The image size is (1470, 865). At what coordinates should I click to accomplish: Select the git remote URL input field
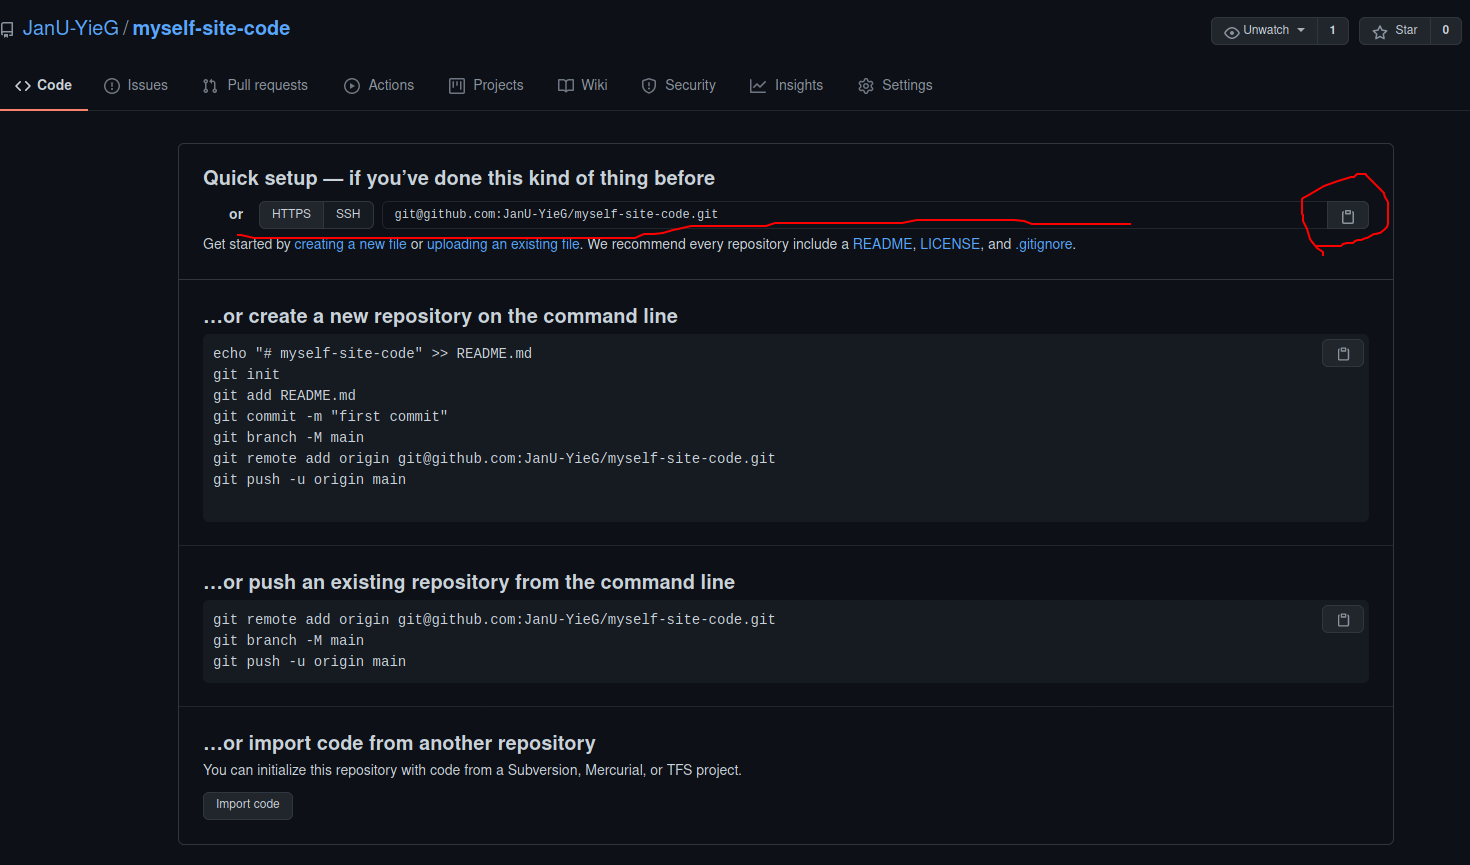click(x=700, y=213)
